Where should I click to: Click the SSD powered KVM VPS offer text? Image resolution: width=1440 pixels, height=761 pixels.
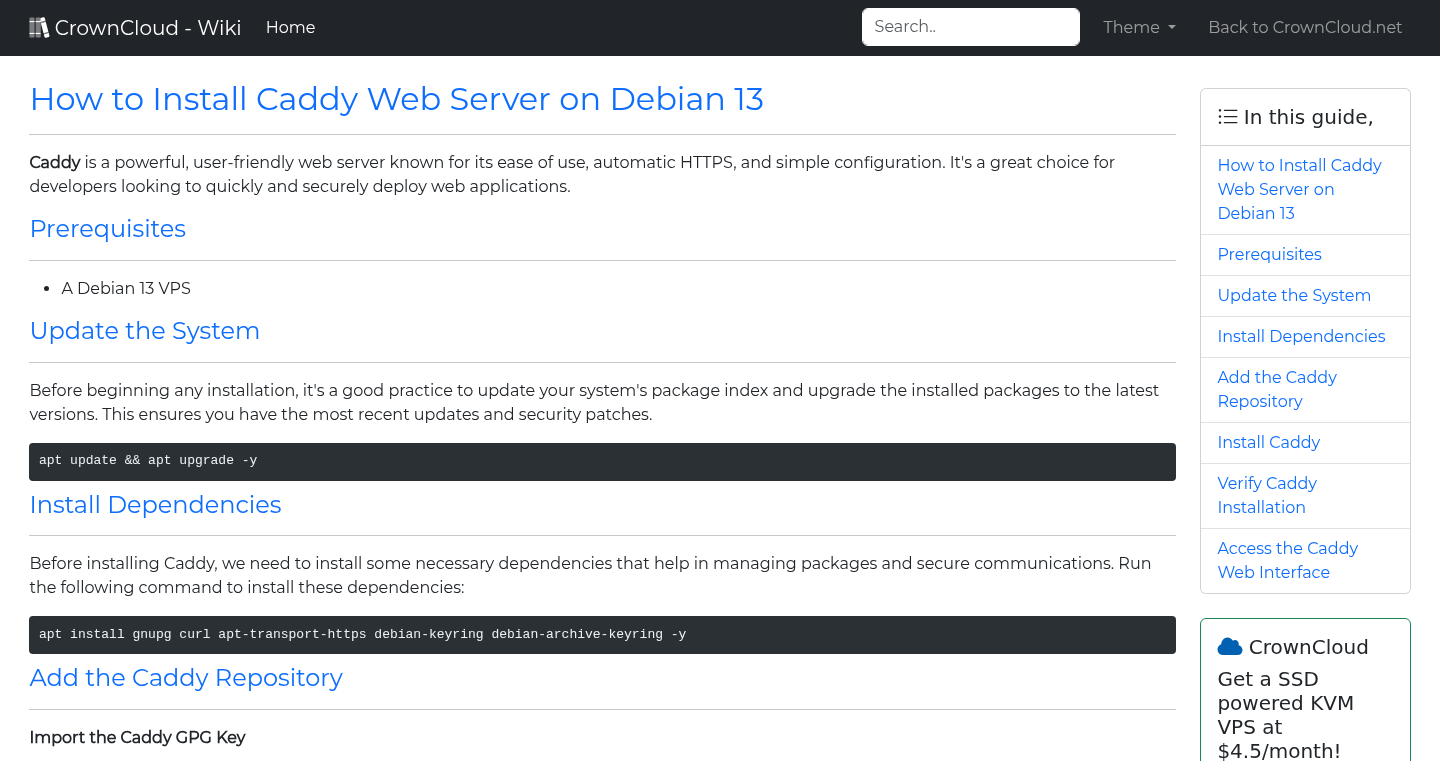[x=1285, y=714]
